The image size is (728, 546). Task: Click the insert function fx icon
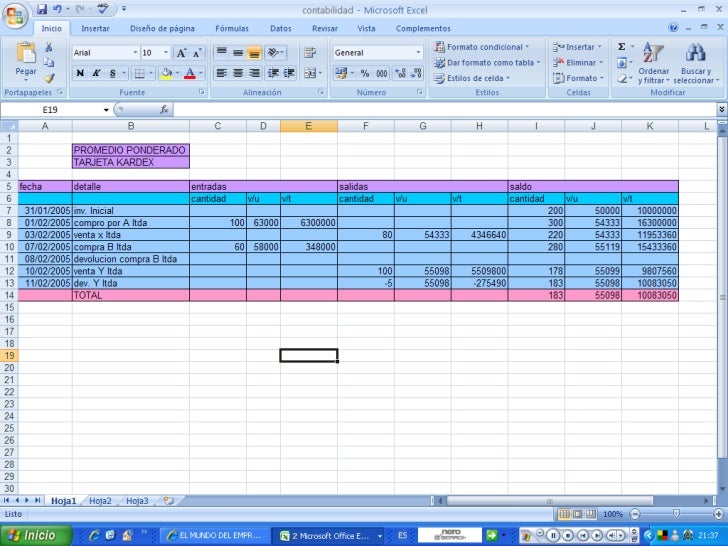coord(164,110)
